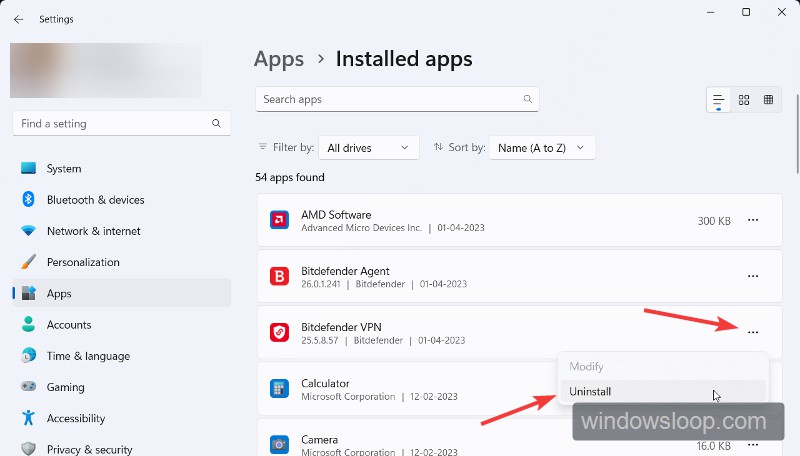Click the Calculator app icon
Screen dimensions: 800x456
point(280,388)
